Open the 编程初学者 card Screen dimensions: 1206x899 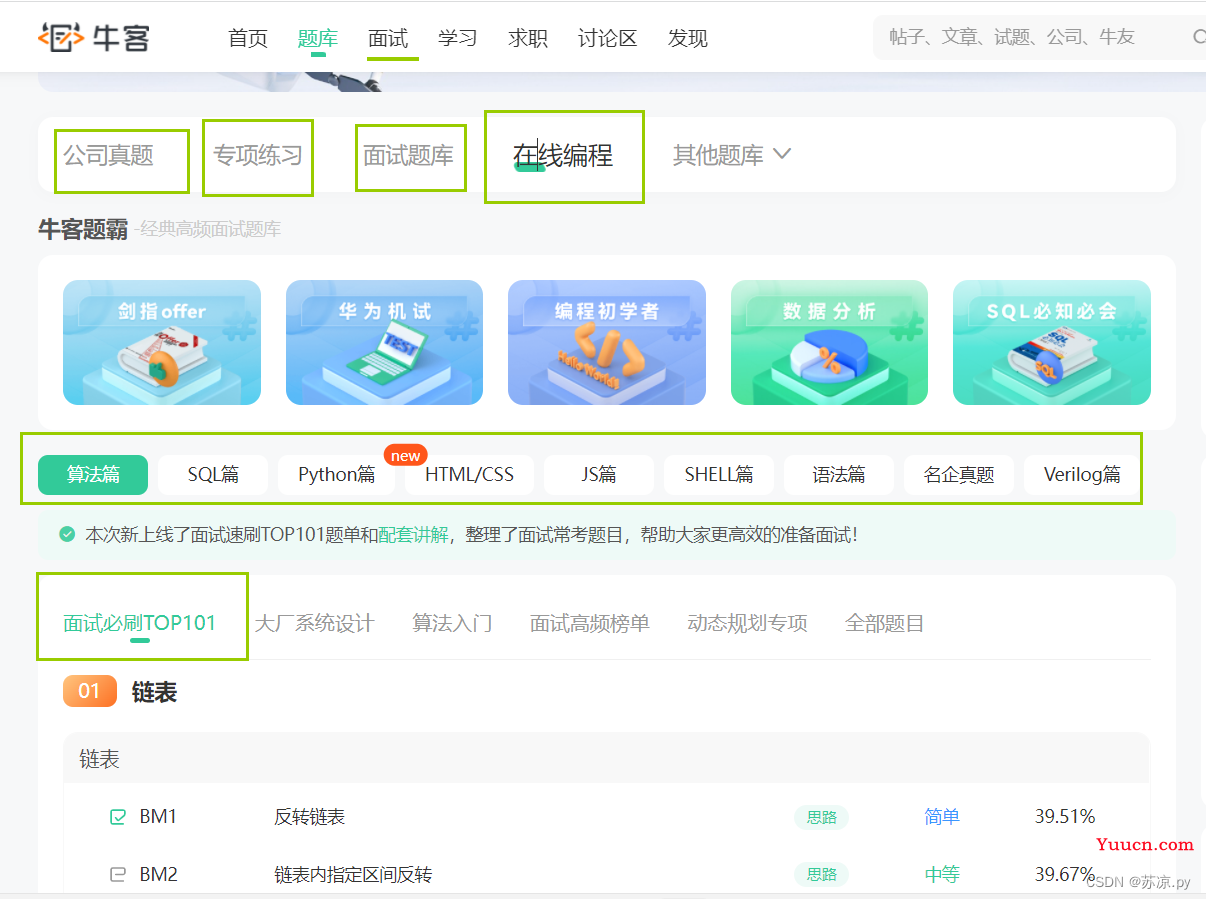[607, 342]
